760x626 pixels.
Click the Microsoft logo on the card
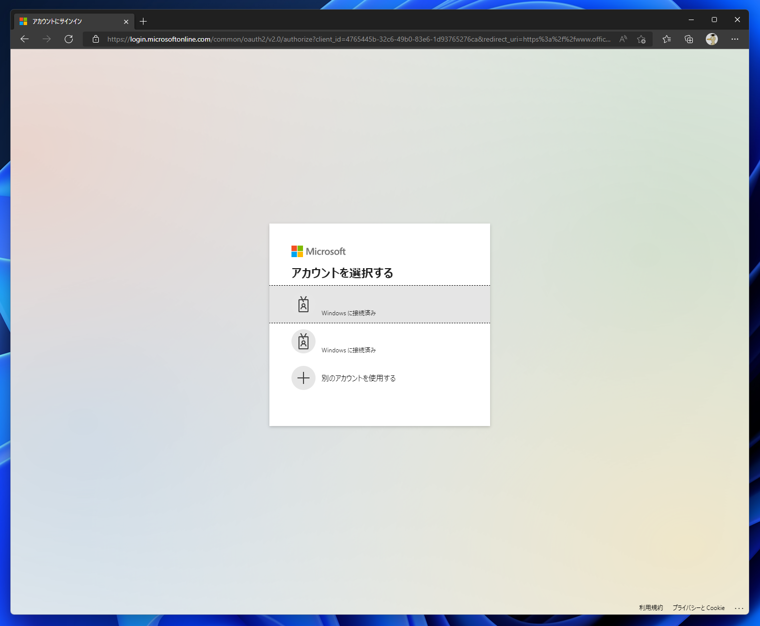click(318, 251)
